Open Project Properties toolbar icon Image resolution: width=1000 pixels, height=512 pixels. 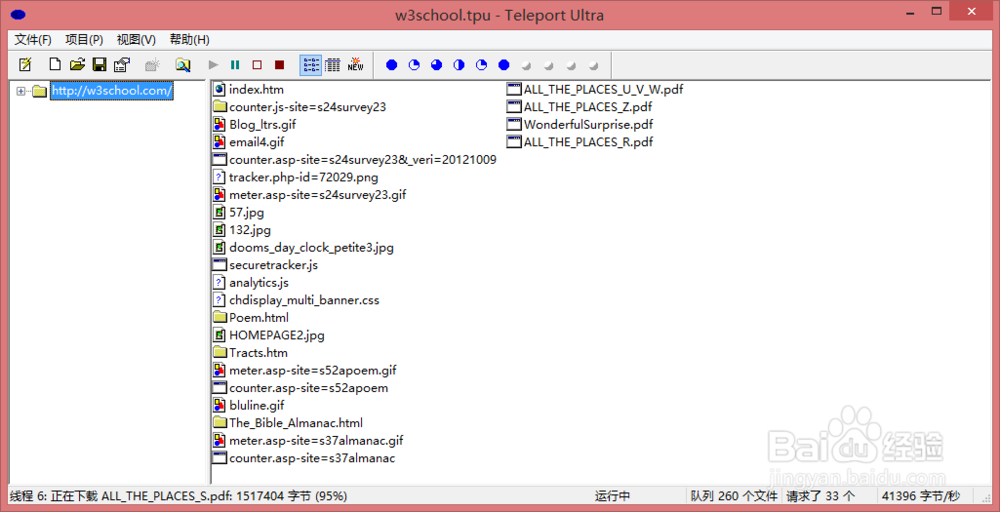point(121,64)
